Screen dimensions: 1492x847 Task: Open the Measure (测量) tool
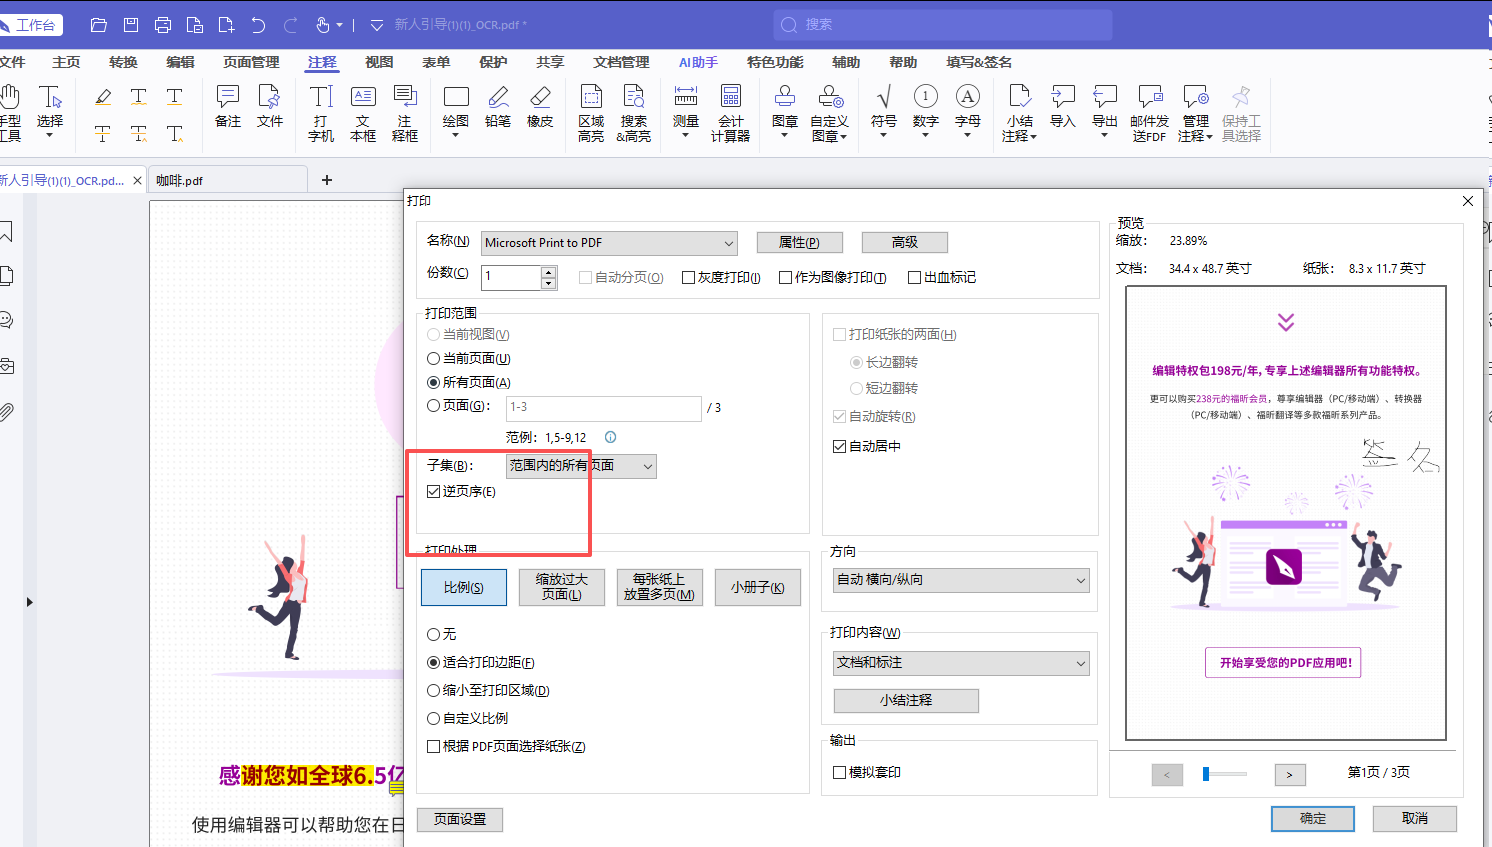coord(686,111)
